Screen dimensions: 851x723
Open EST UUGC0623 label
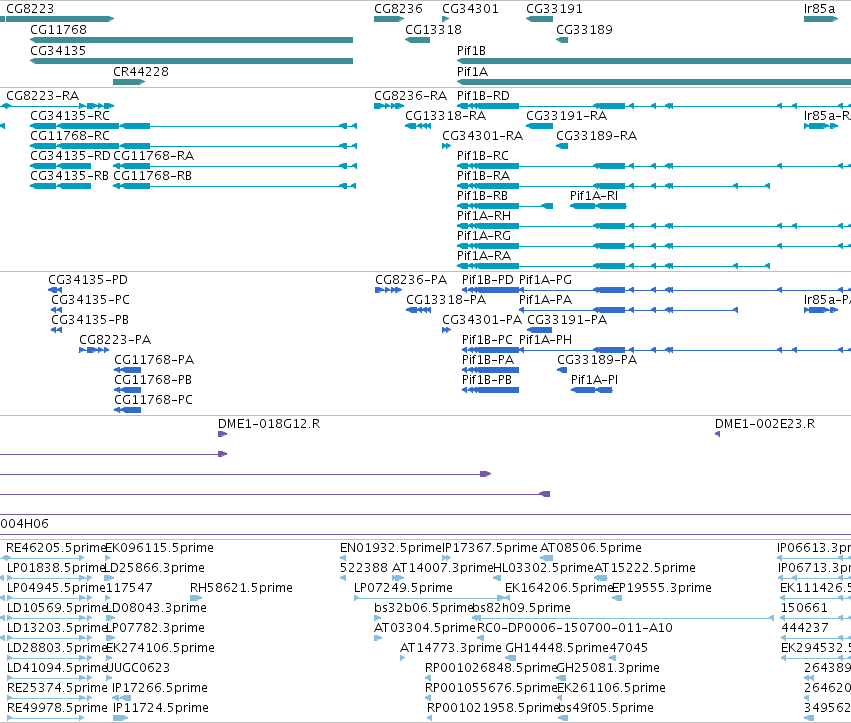click(138, 668)
